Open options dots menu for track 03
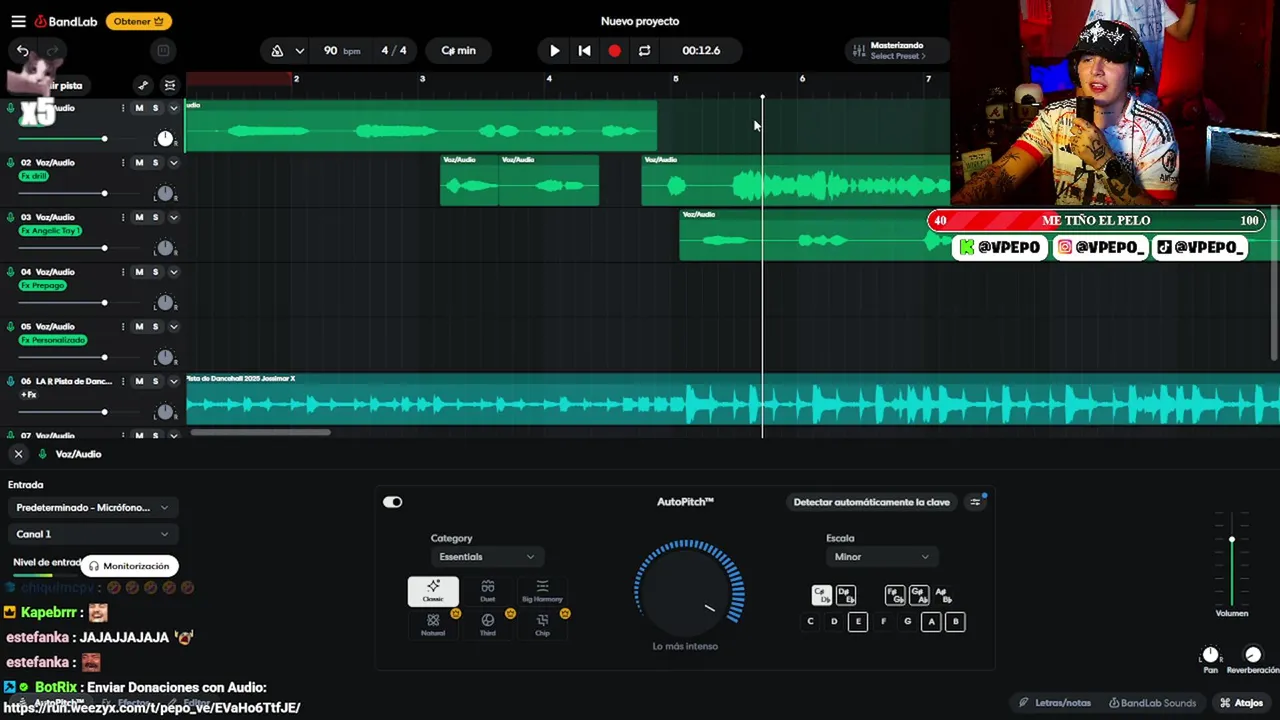The image size is (1280, 720). pos(123,217)
